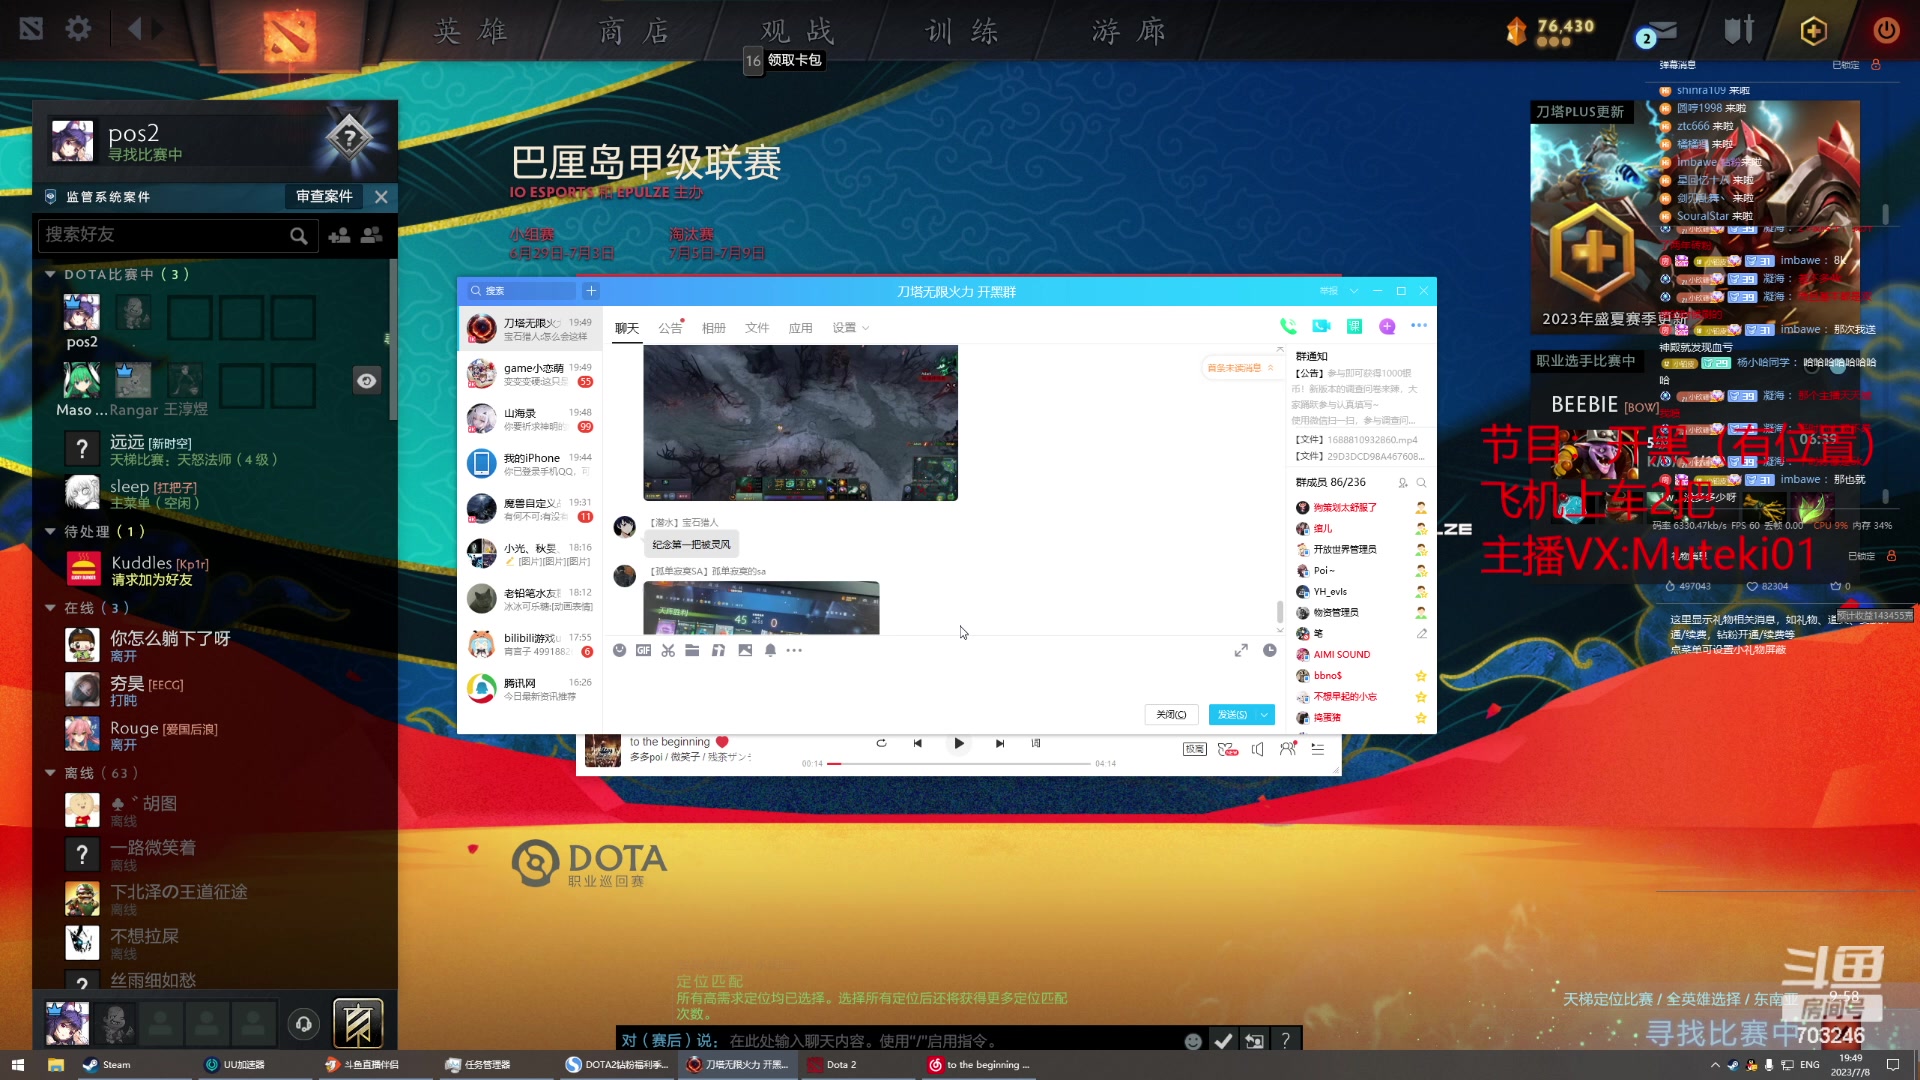
Task: Open Steam from the taskbar
Action: (107, 1065)
